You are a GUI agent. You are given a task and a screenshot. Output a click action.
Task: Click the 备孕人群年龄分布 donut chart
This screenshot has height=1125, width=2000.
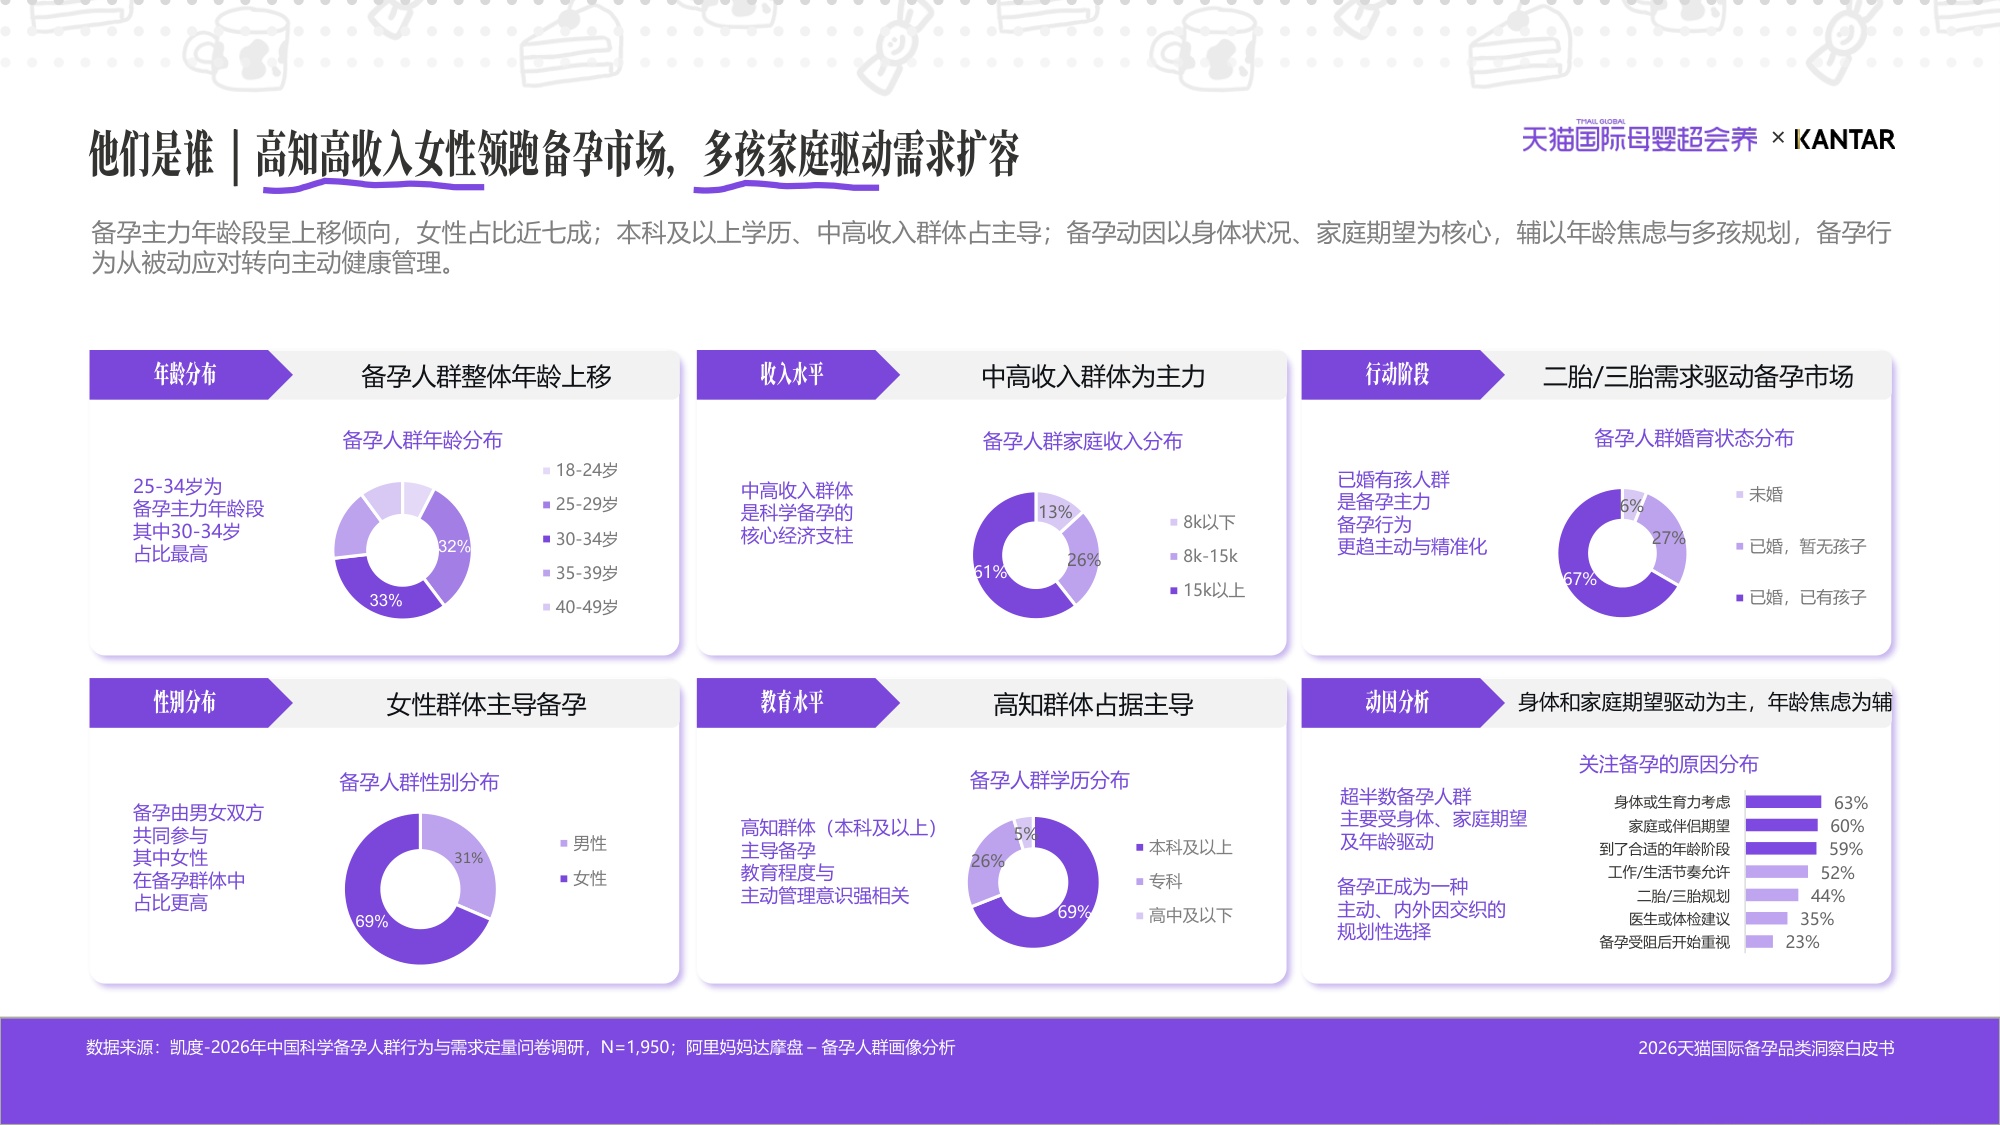(402, 549)
